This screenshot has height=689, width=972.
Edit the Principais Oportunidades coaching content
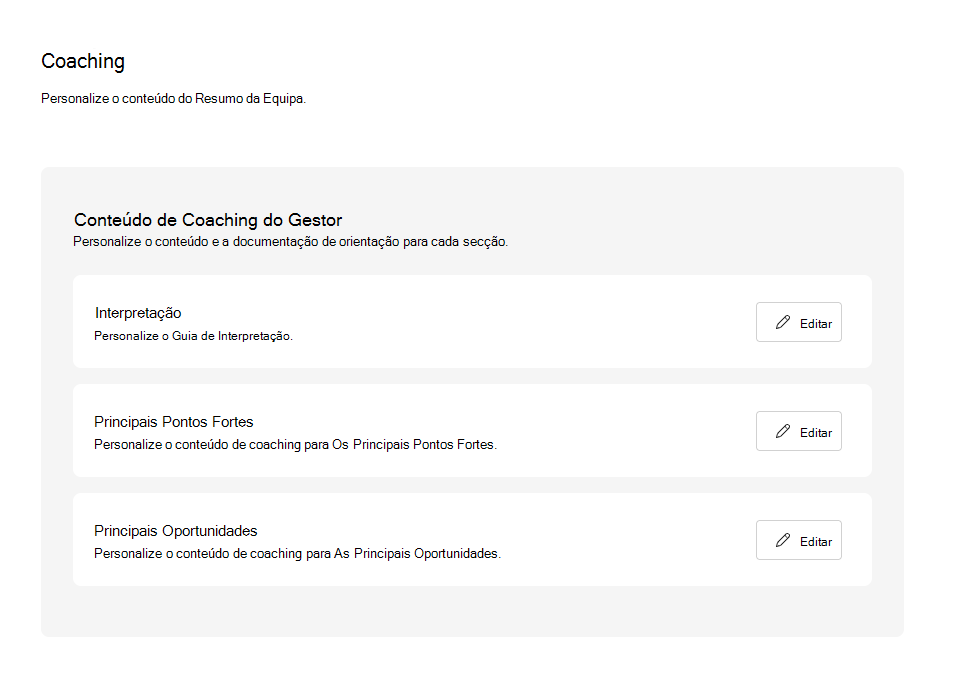(799, 541)
